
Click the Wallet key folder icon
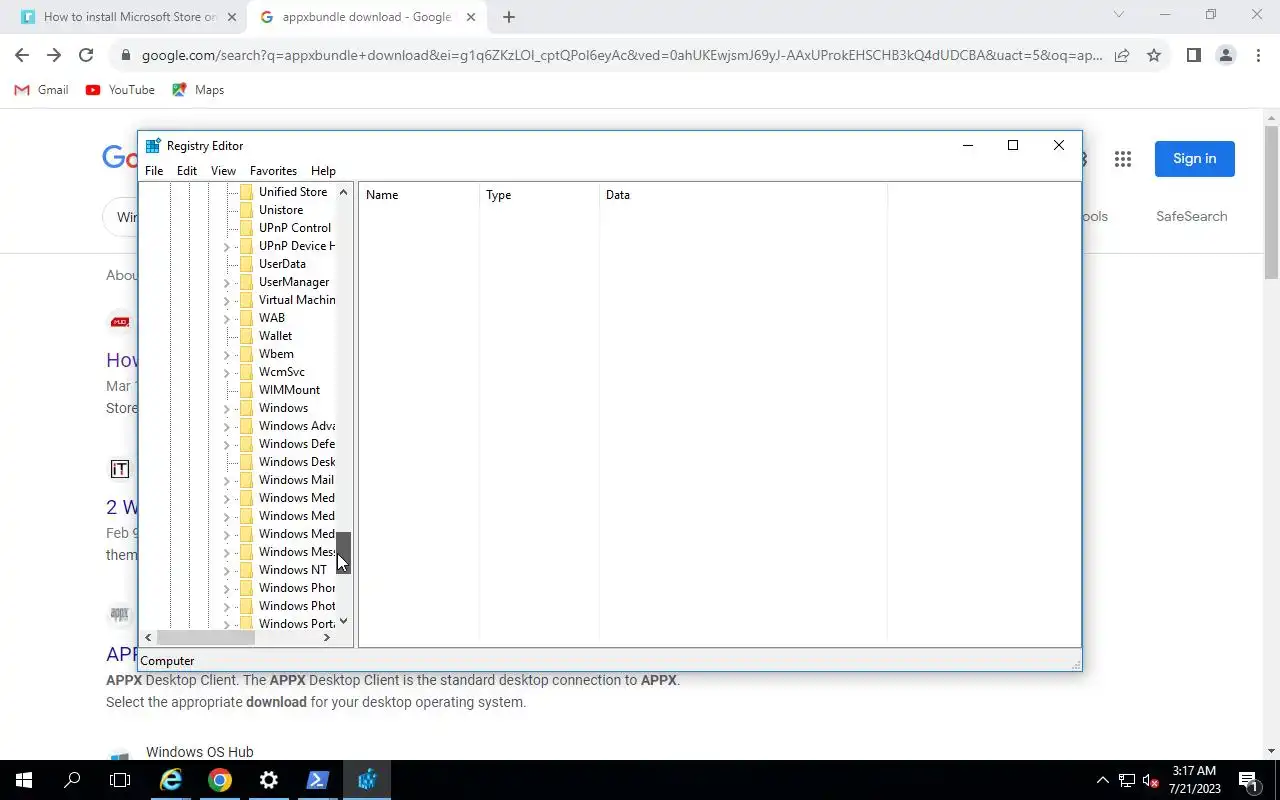(x=246, y=336)
